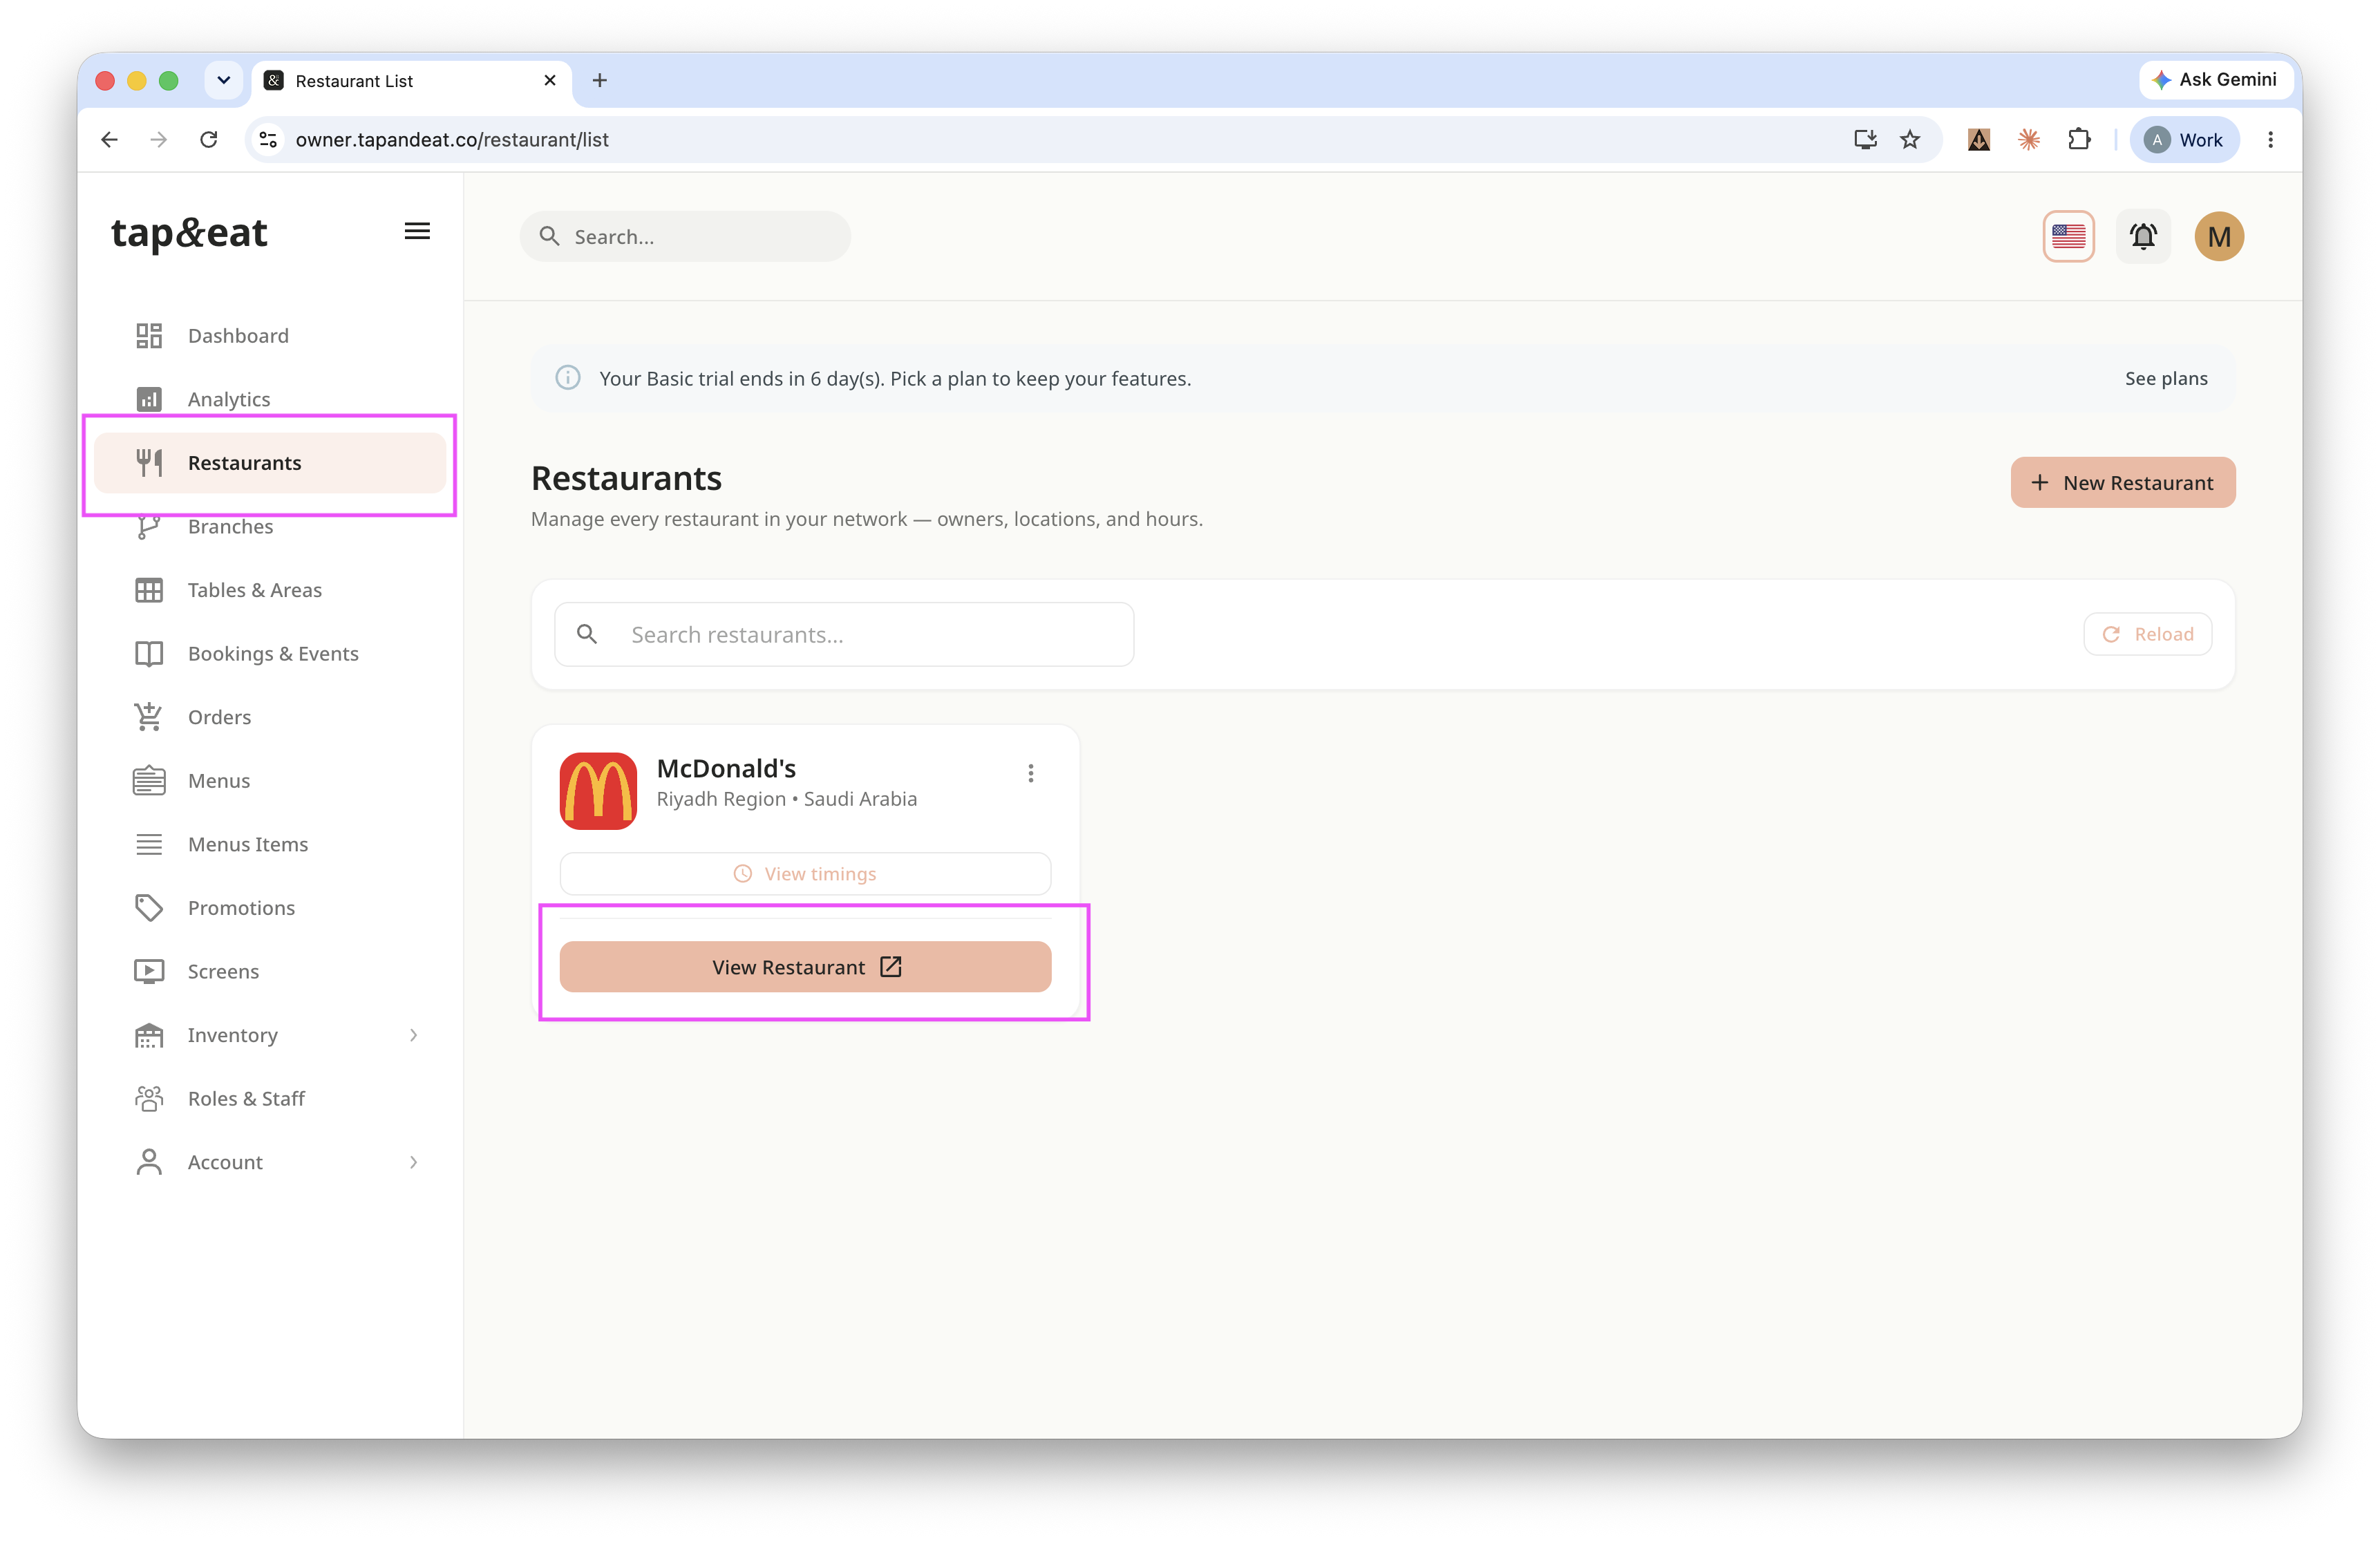Image resolution: width=2380 pixels, height=1541 pixels.
Task: Open the Chrome three-dot menu
Action: click(2270, 140)
